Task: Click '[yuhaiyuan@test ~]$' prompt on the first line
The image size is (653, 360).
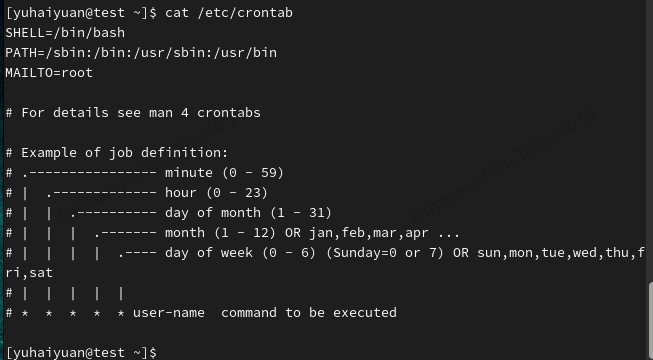Action: tap(82, 13)
